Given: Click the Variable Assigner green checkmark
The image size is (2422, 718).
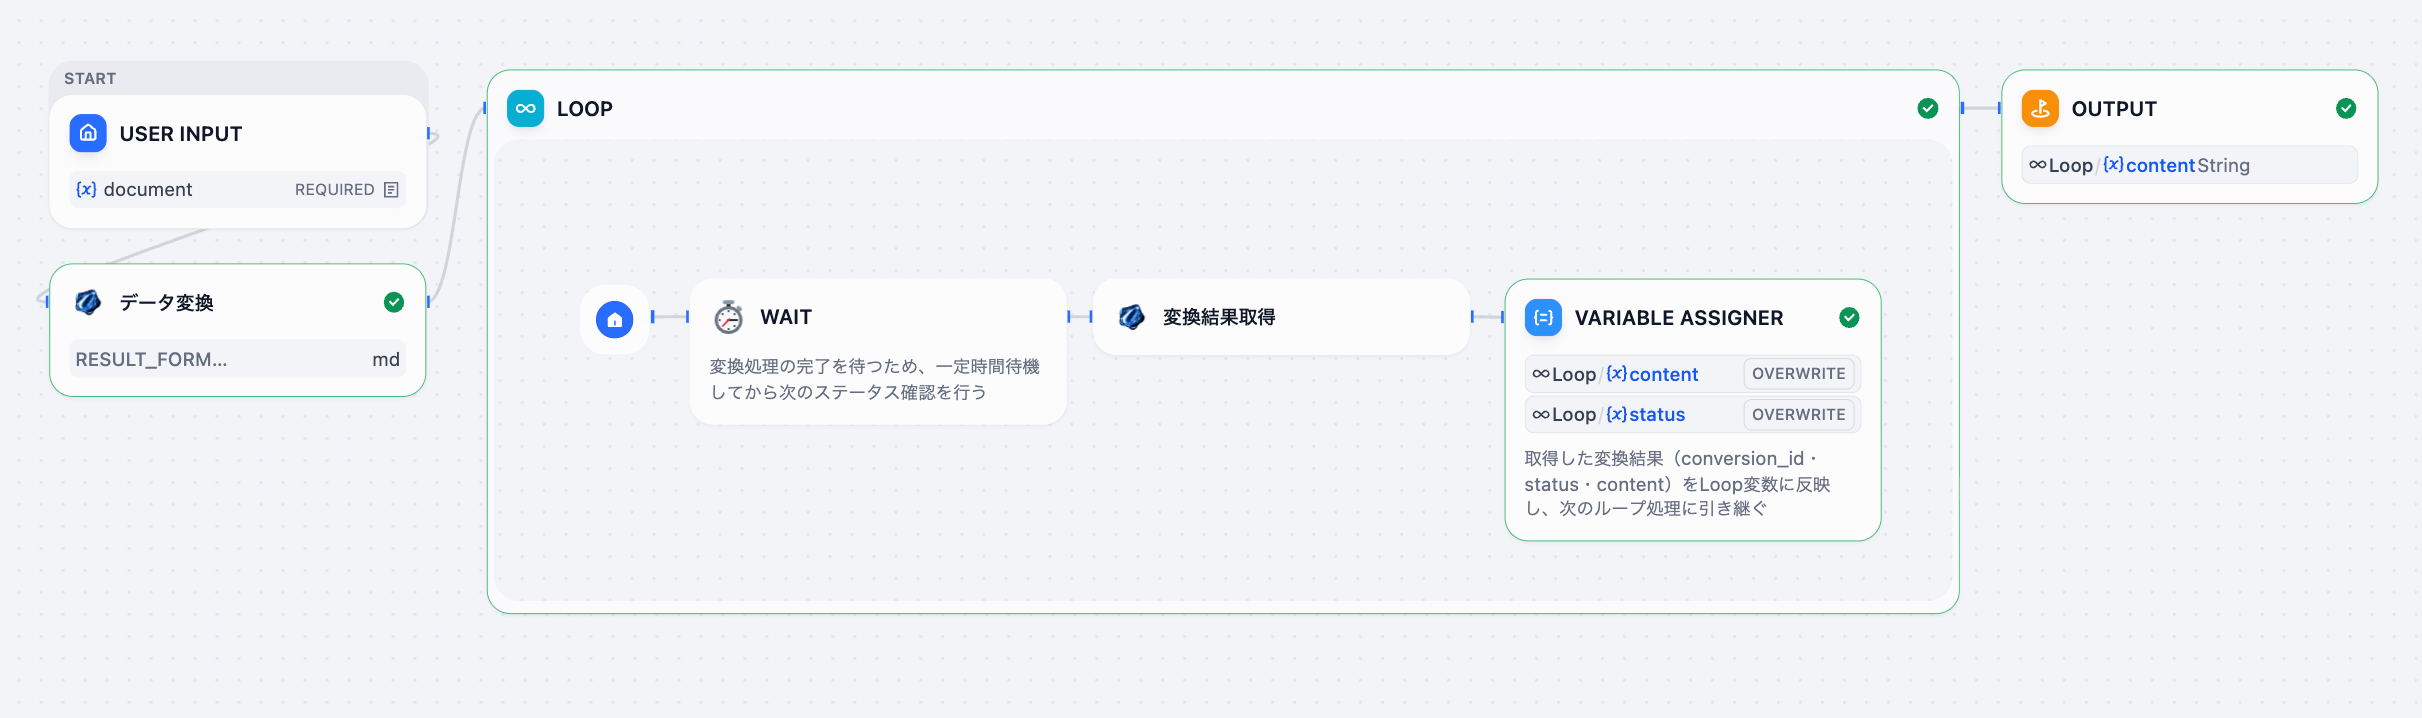Looking at the screenshot, I should point(1849,317).
